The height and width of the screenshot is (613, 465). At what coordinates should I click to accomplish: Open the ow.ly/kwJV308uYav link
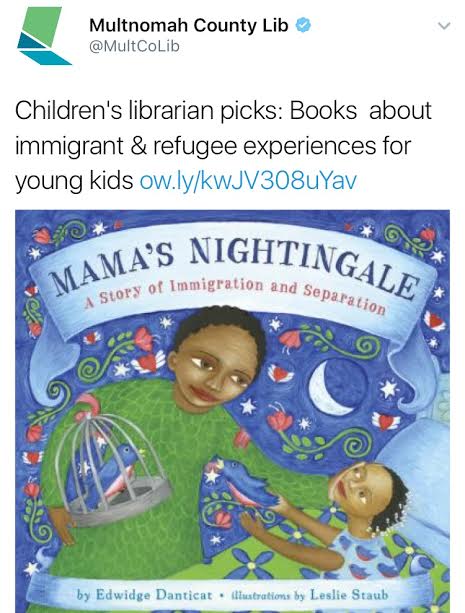(248, 181)
